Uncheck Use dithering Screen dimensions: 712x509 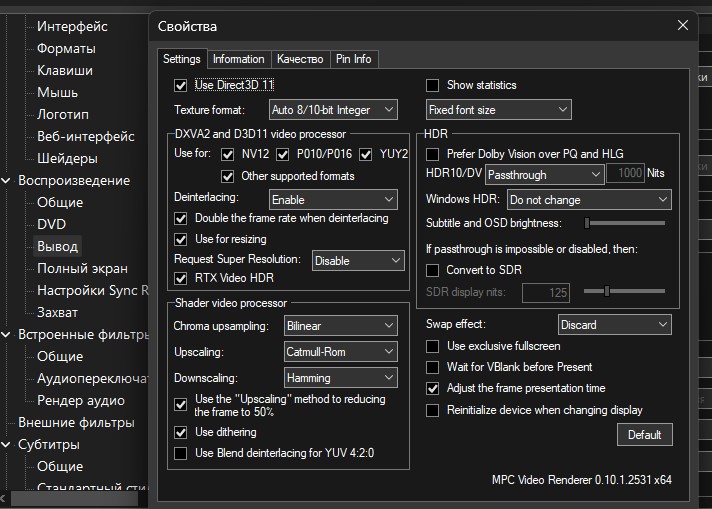pyautogui.click(x=181, y=432)
